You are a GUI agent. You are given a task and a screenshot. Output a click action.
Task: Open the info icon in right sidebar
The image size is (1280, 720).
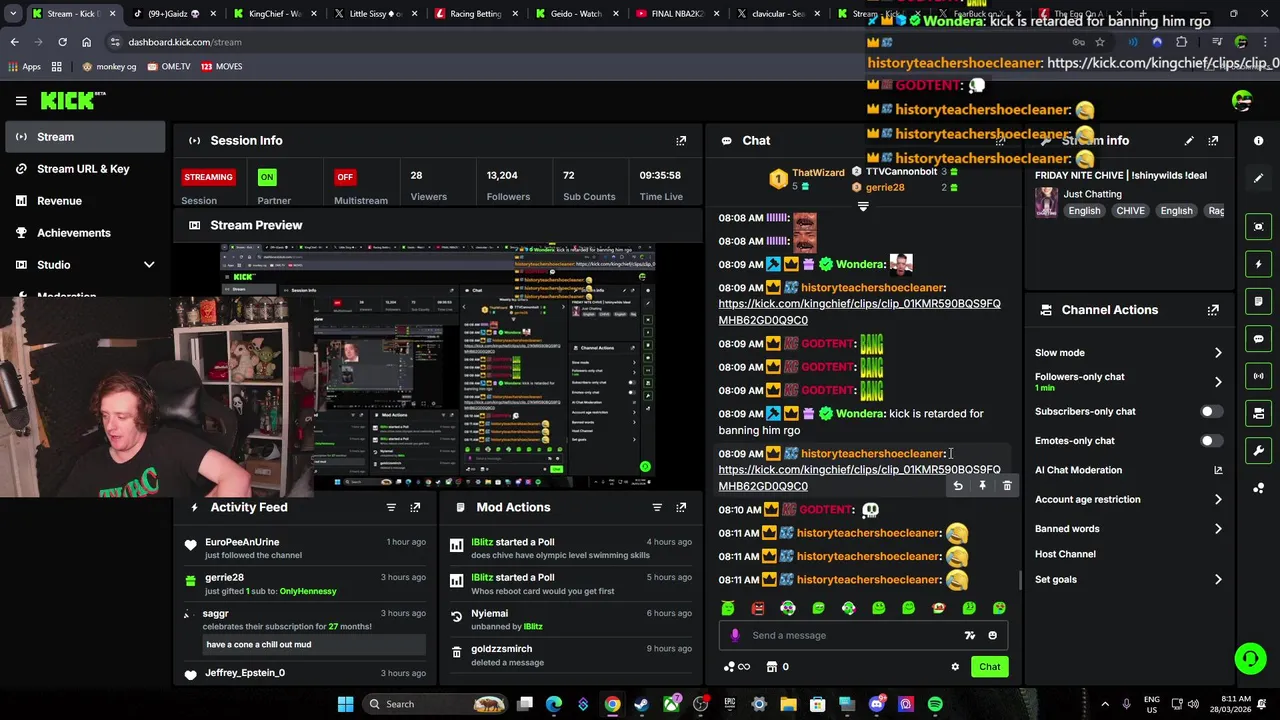1258,141
